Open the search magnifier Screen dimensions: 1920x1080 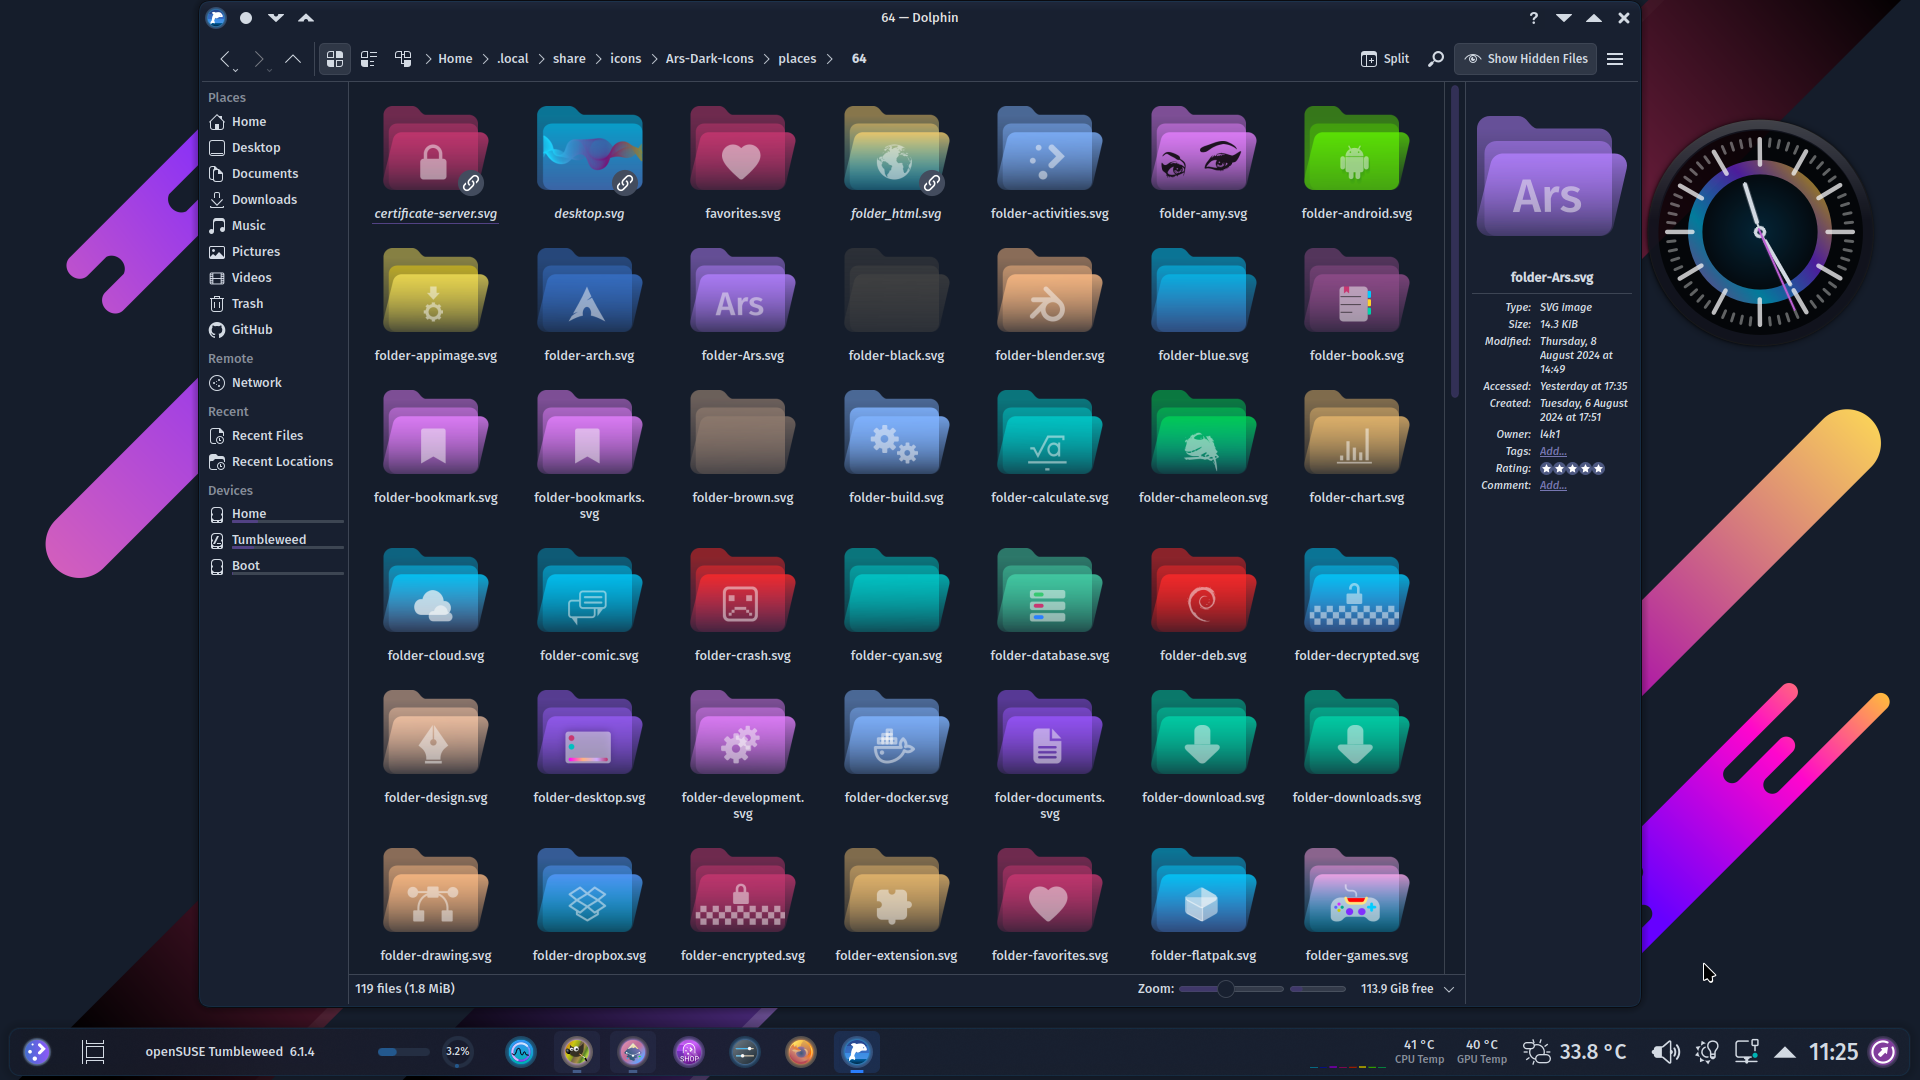click(x=1436, y=59)
